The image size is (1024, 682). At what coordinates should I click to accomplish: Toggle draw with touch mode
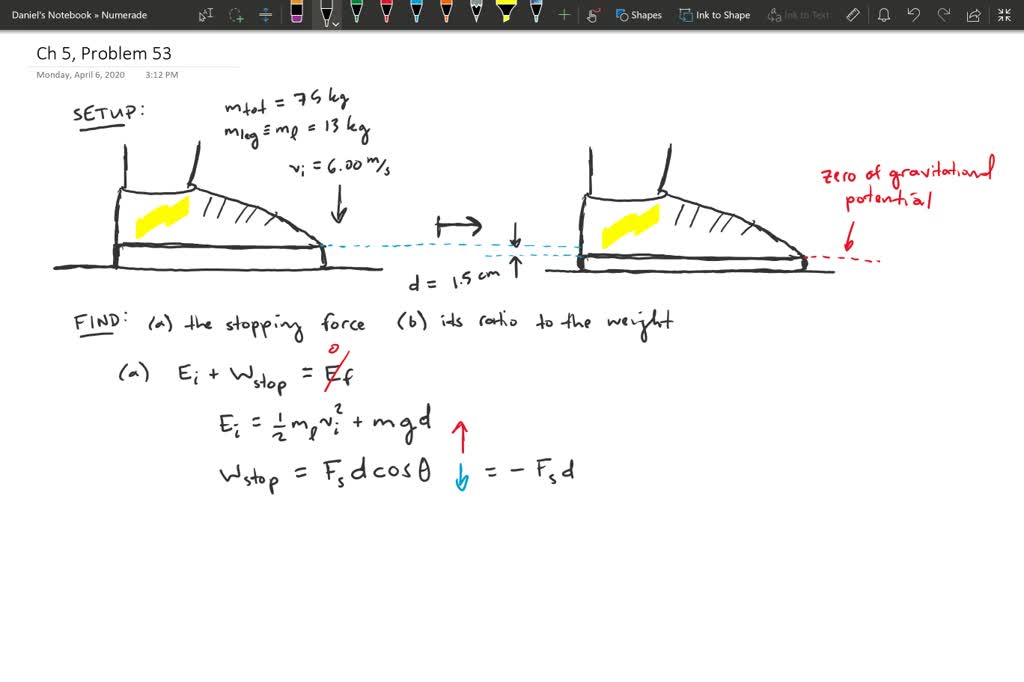[592, 15]
